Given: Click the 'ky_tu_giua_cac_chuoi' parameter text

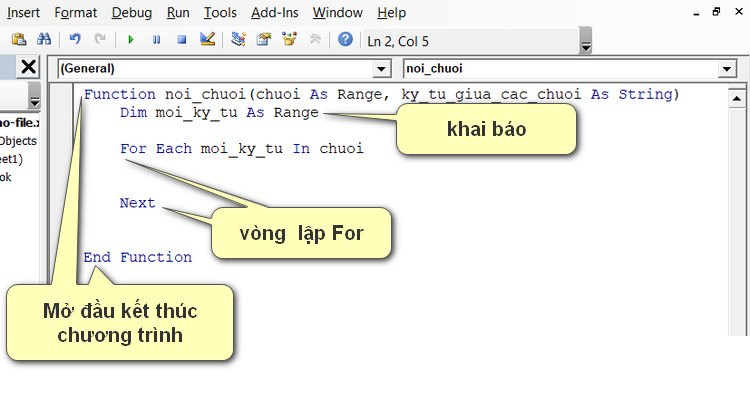Looking at the screenshot, I should [x=491, y=94].
